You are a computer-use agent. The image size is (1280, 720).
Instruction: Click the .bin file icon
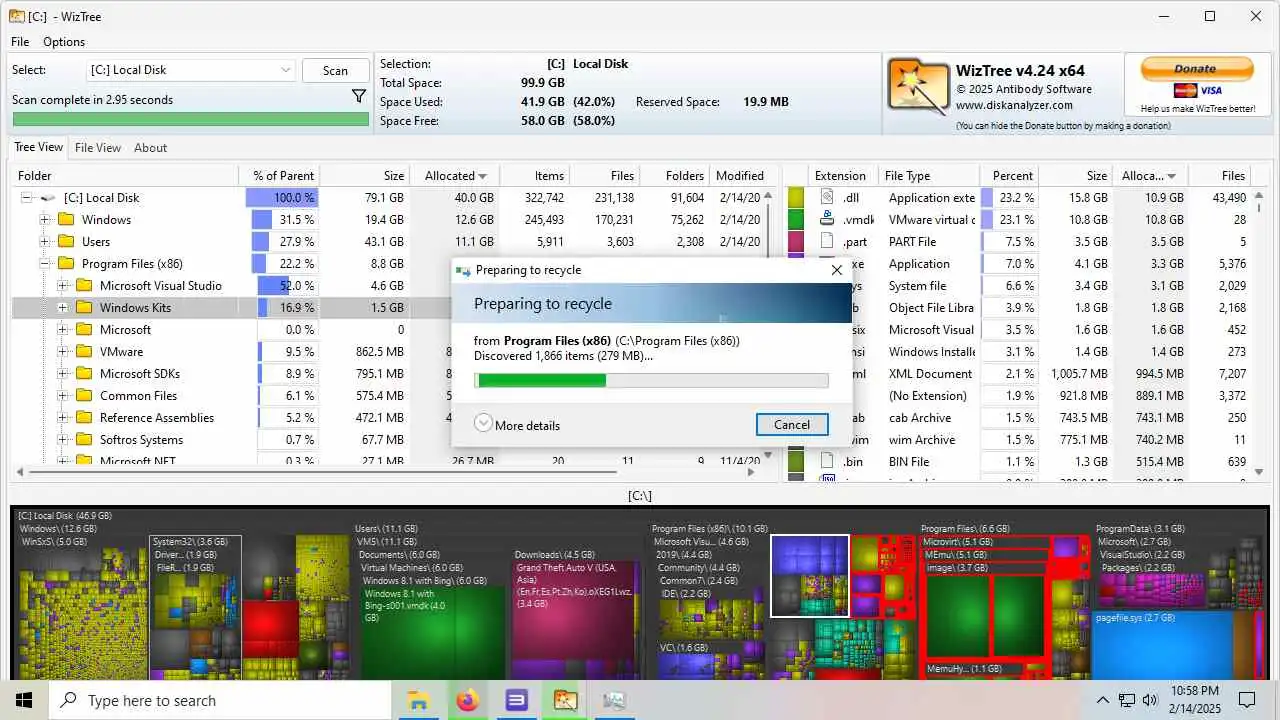(827, 461)
